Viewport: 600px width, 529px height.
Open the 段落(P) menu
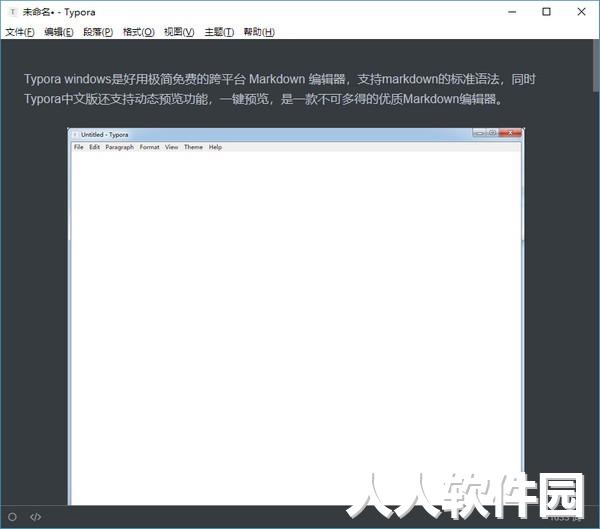tap(98, 32)
